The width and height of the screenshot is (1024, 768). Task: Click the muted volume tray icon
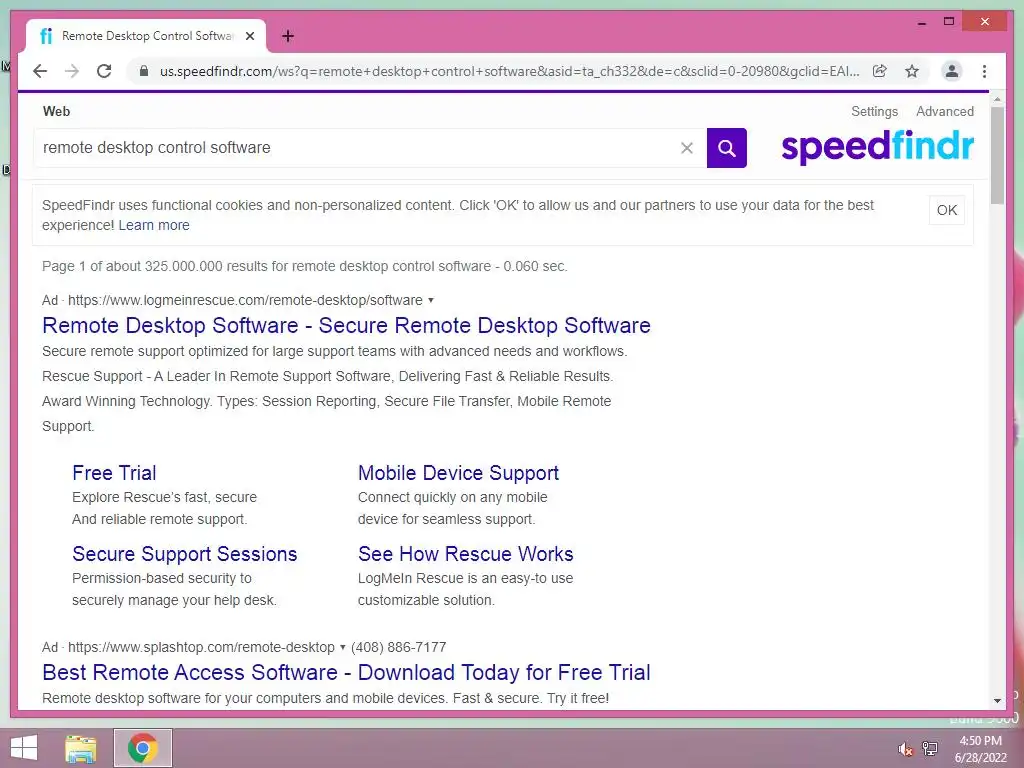tap(905, 749)
